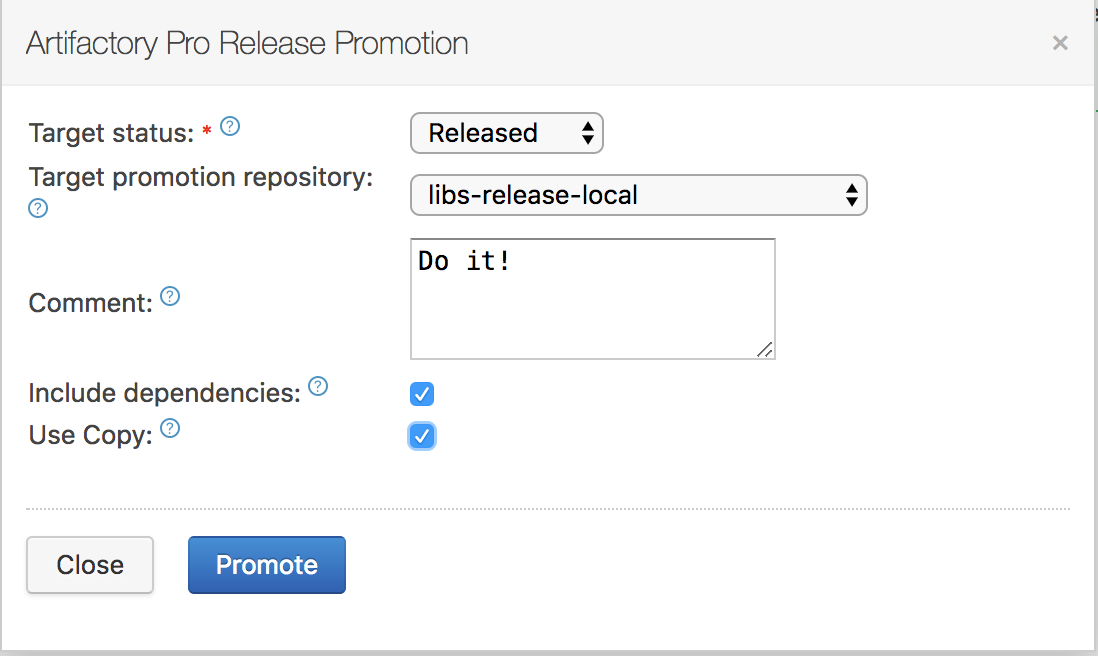
Task: Re-enable the Include dependencies setting
Action: (421, 394)
